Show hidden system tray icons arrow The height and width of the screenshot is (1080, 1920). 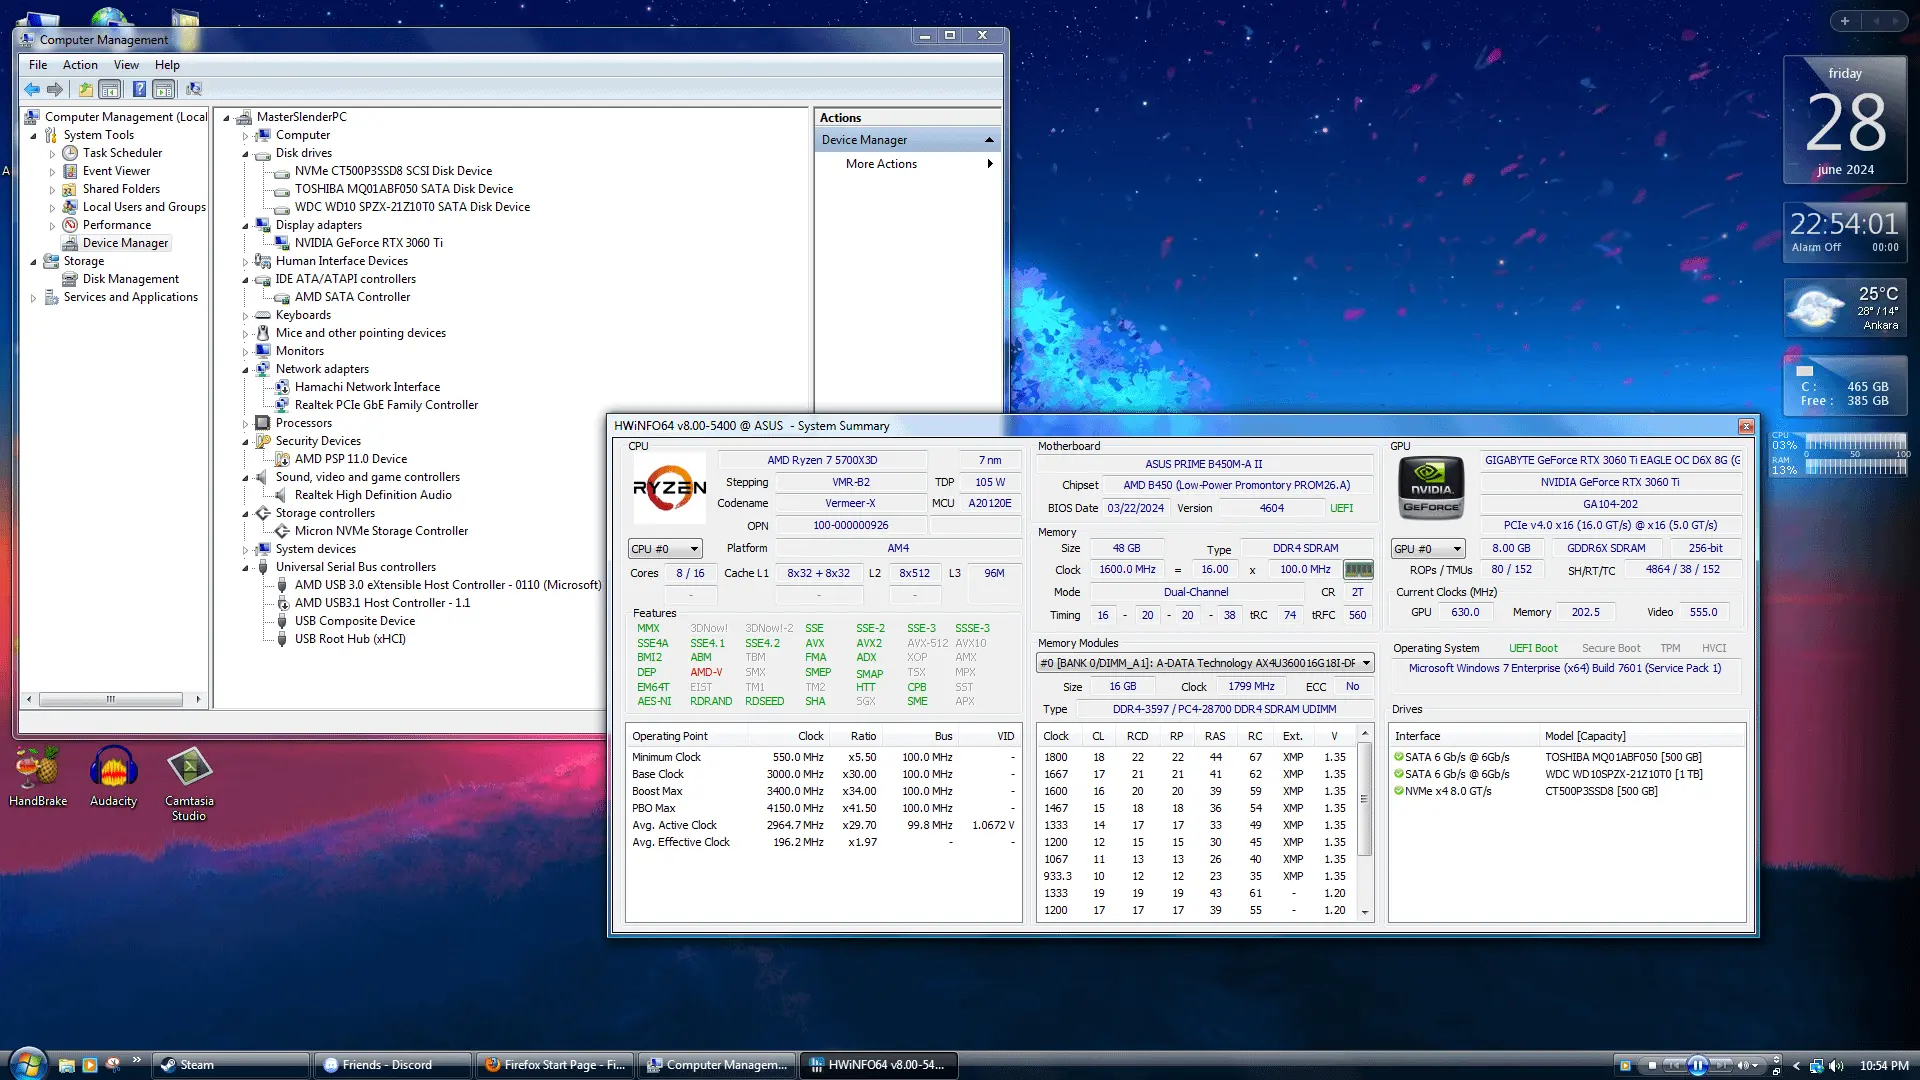(x=1796, y=1066)
